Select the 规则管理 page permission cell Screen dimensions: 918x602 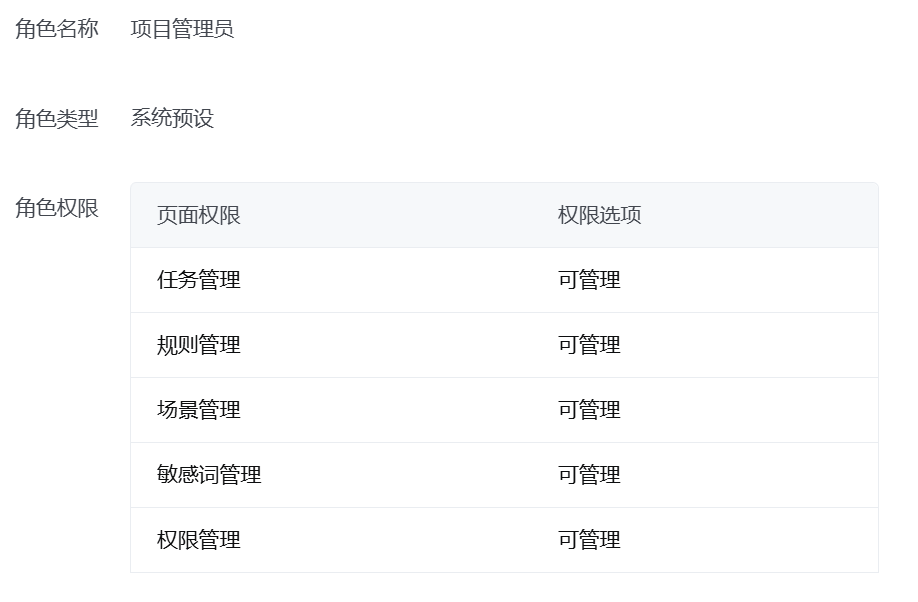coord(199,345)
